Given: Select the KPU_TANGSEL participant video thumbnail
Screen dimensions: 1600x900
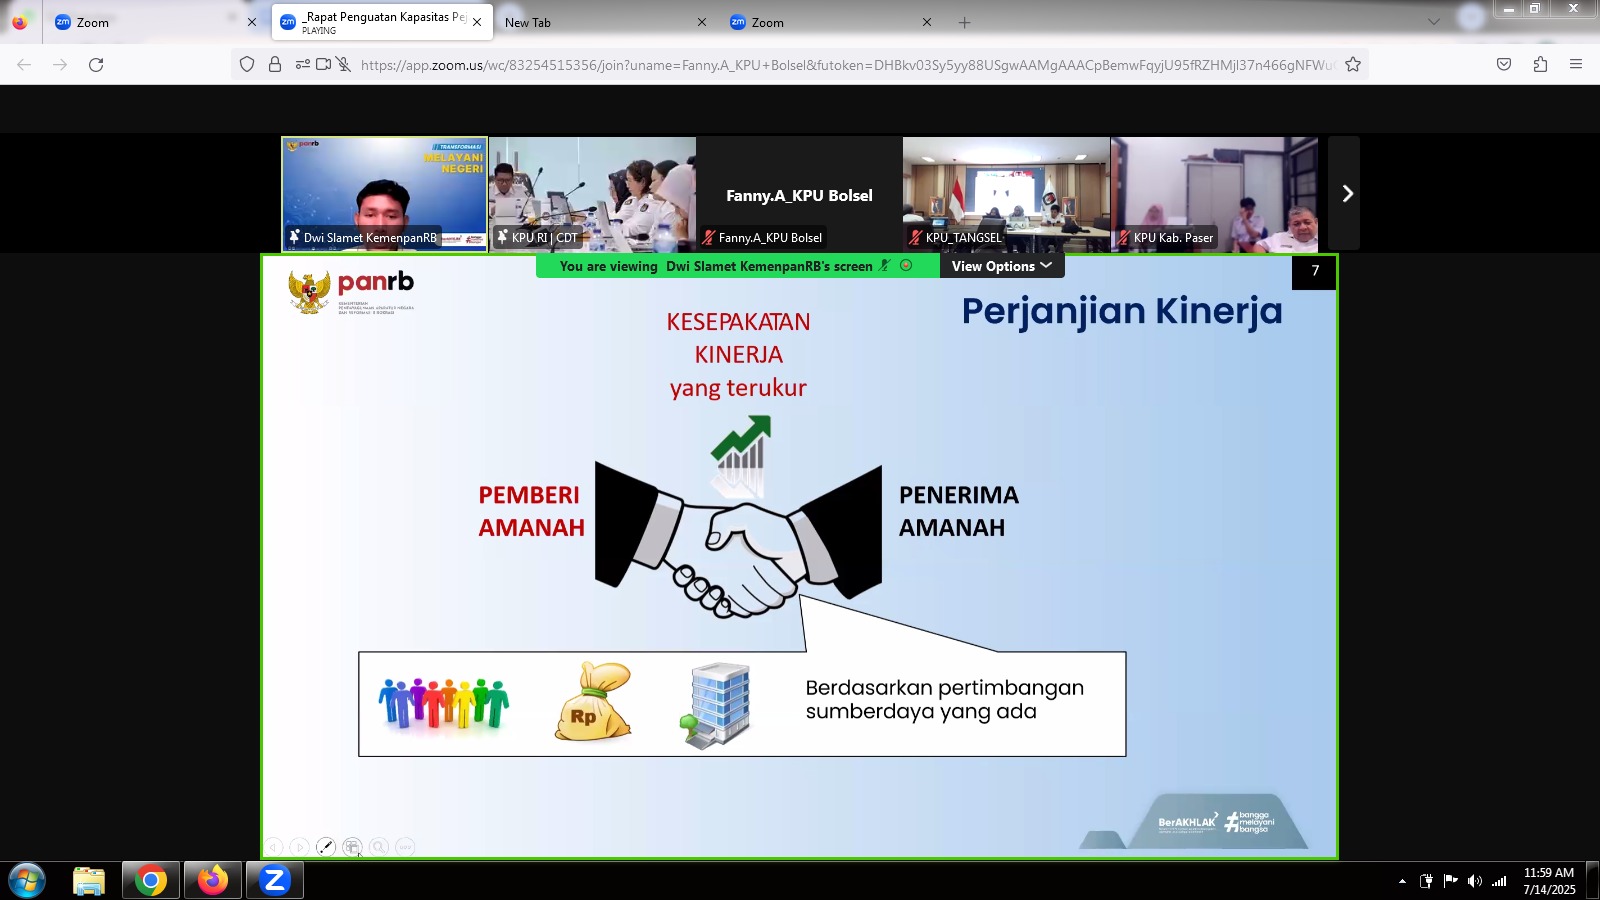Looking at the screenshot, I should pos(1006,194).
